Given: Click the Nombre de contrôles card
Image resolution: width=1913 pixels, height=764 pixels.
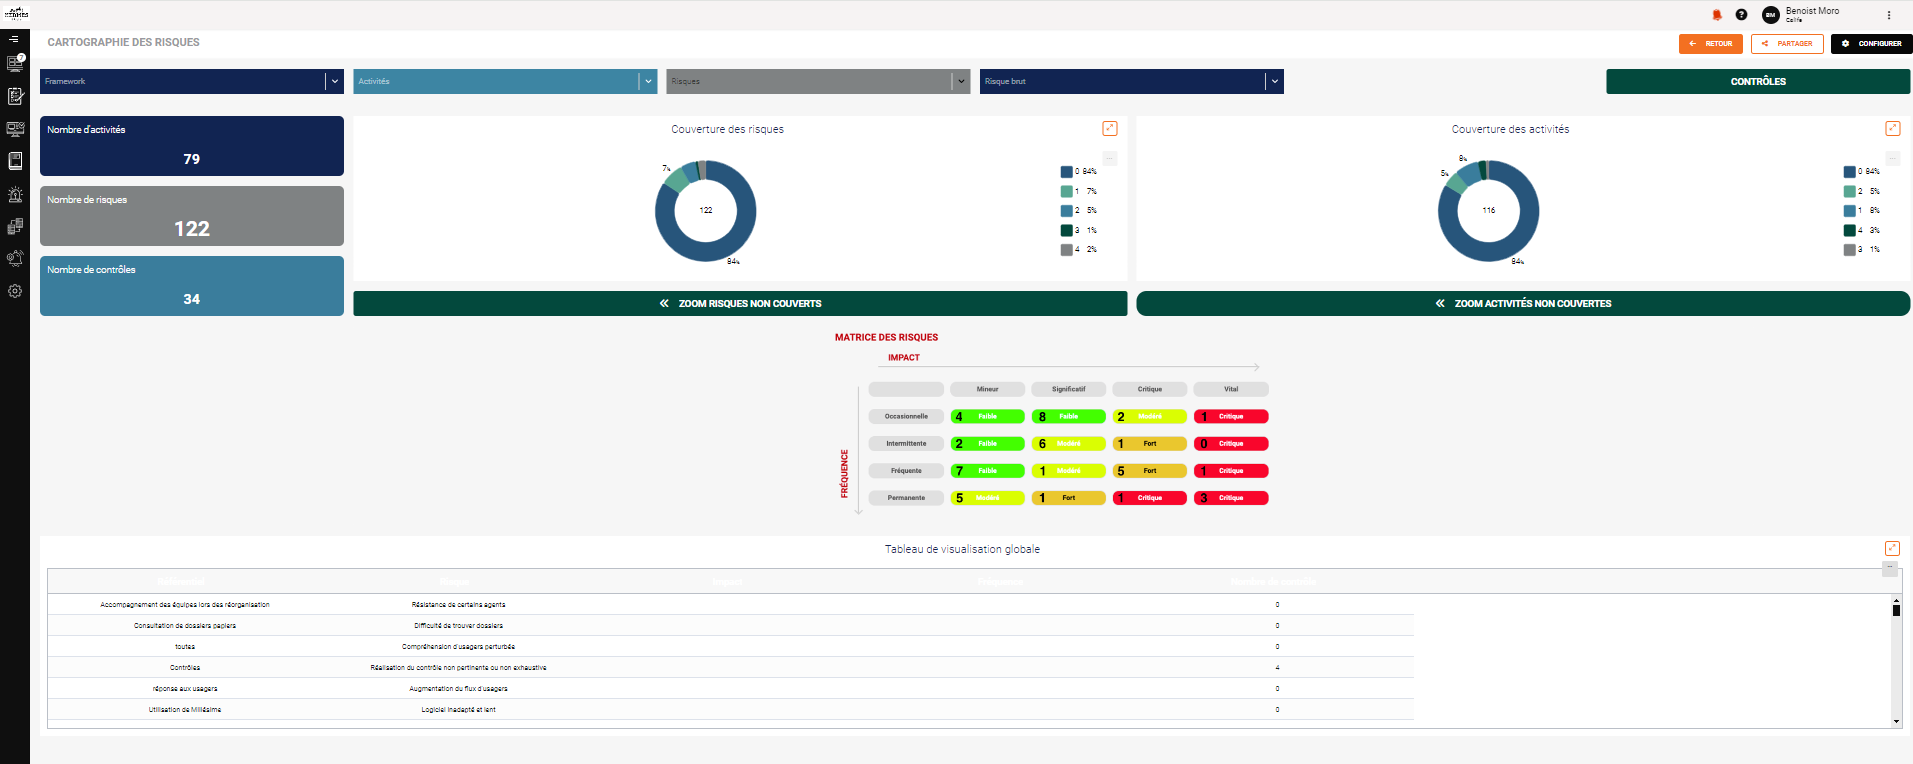Looking at the screenshot, I should click(192, 286).
